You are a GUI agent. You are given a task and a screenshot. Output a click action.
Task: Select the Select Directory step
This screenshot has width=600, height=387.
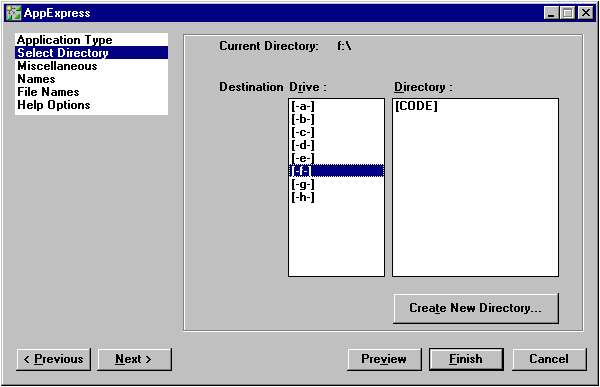point(91,52)
